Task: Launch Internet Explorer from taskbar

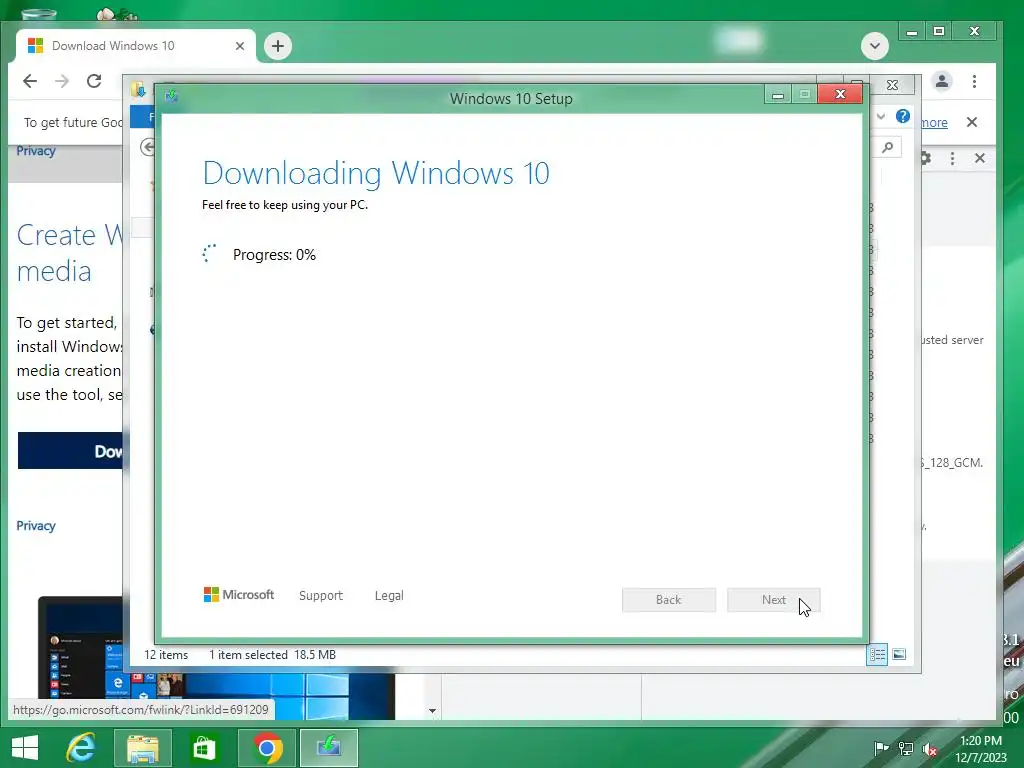Action: point(81,748)
